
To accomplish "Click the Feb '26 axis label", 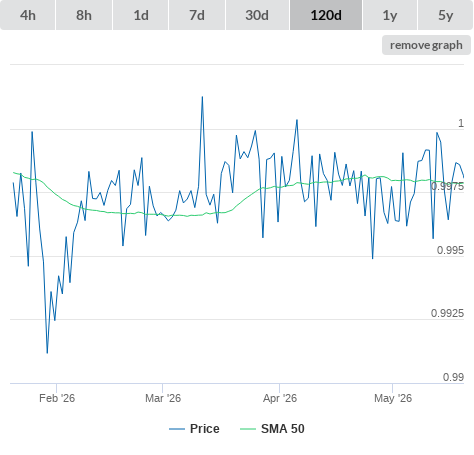I will pyautogui.click(x=57, y=398).
